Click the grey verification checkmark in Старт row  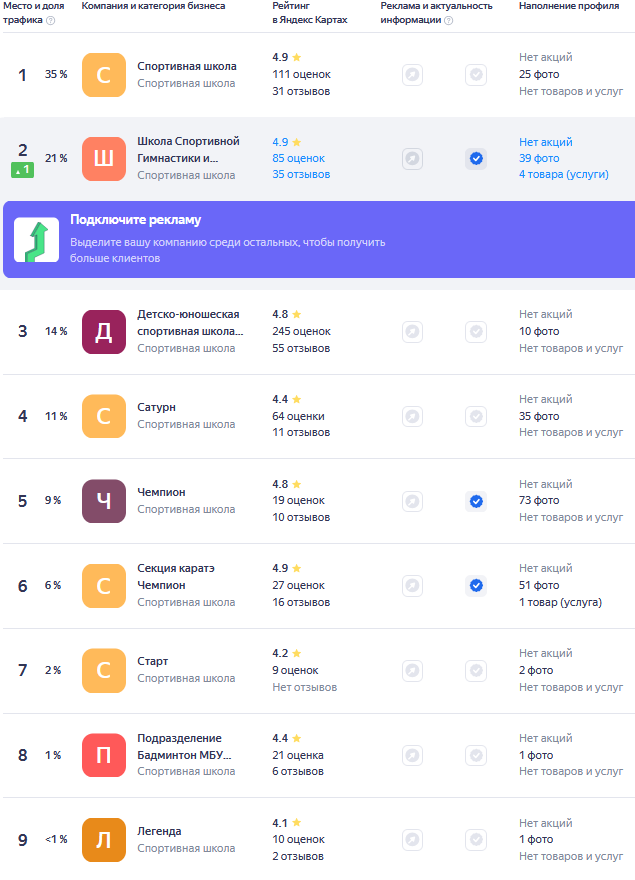click(x=476, y=670)
